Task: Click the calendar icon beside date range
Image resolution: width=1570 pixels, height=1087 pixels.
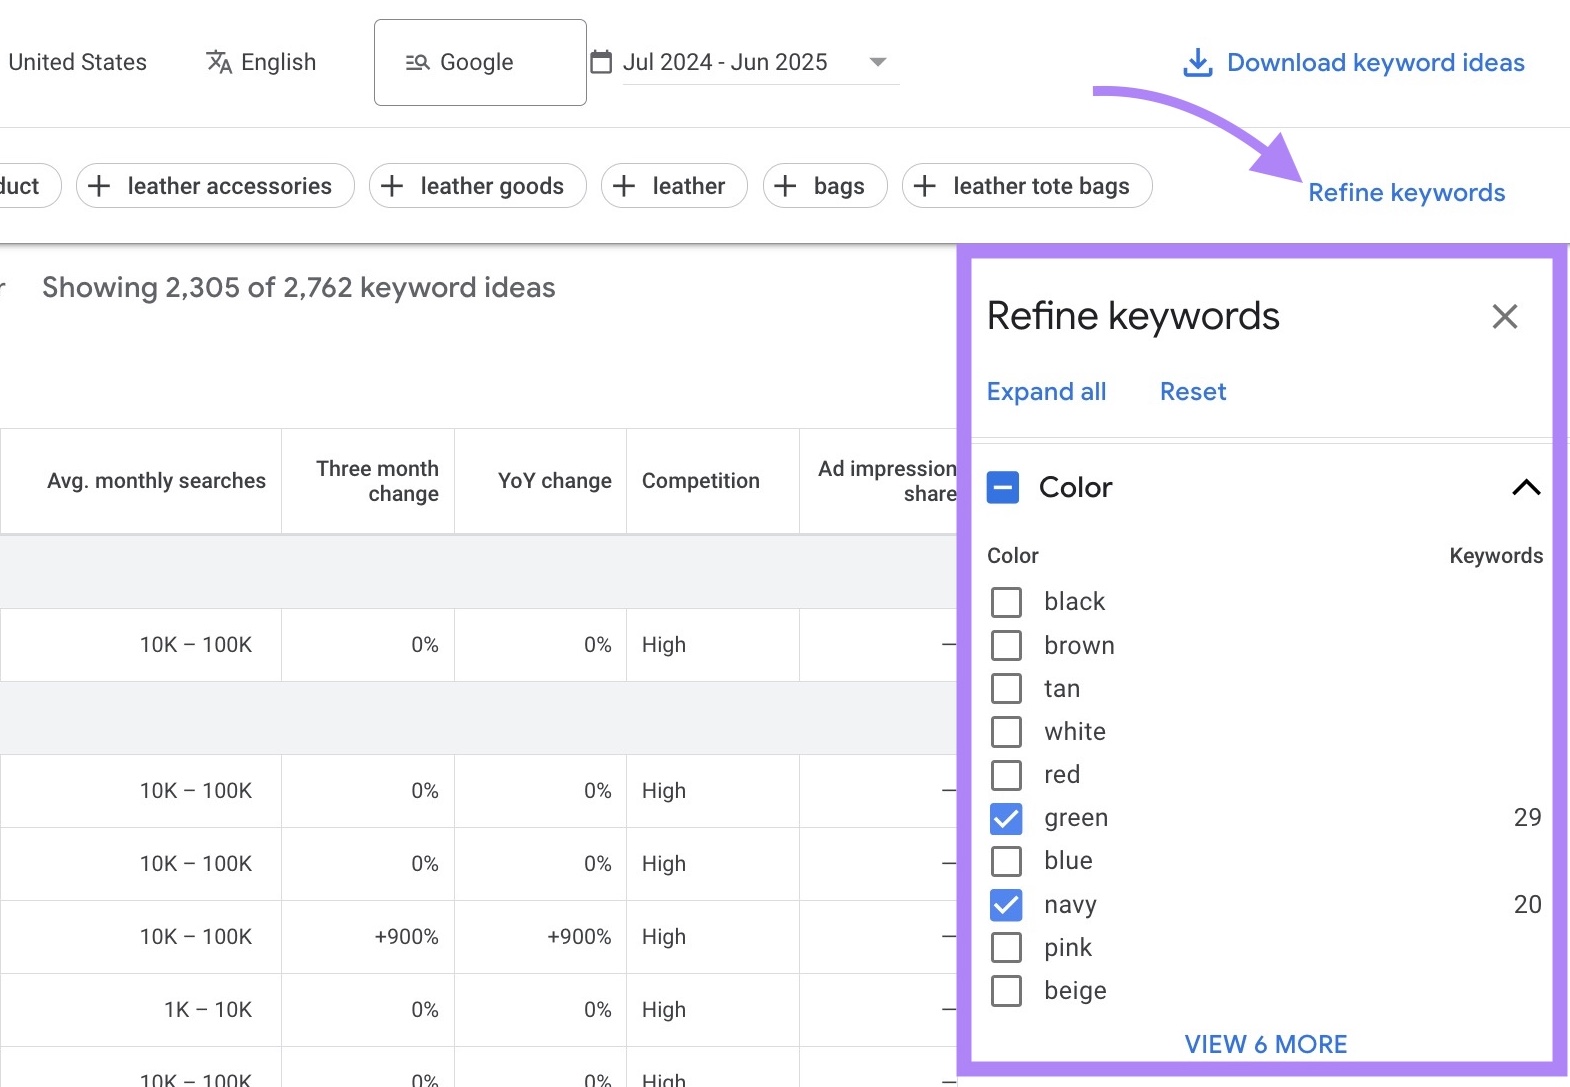Action: click(x=601, y=62)
